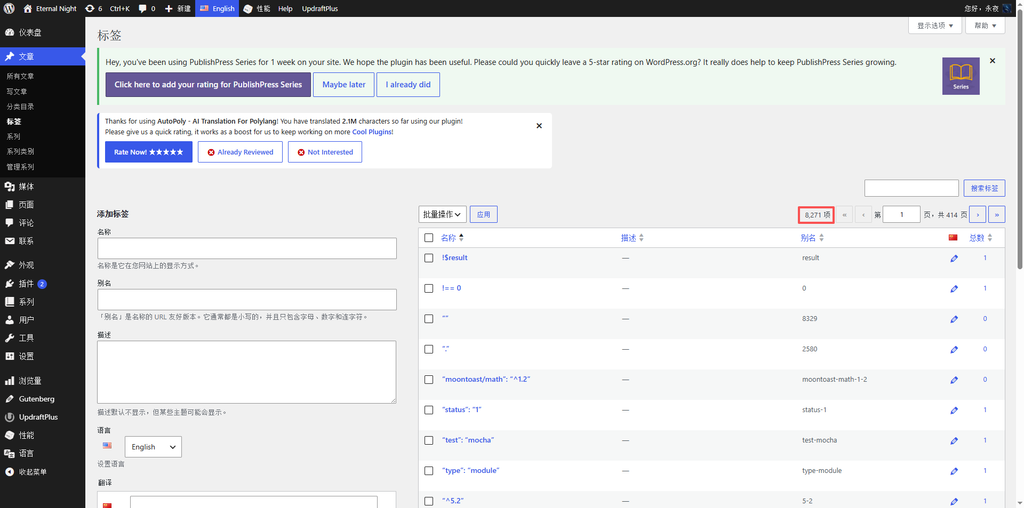
Task: Sort by 描述 column header
Action: [x=632, y=238]
